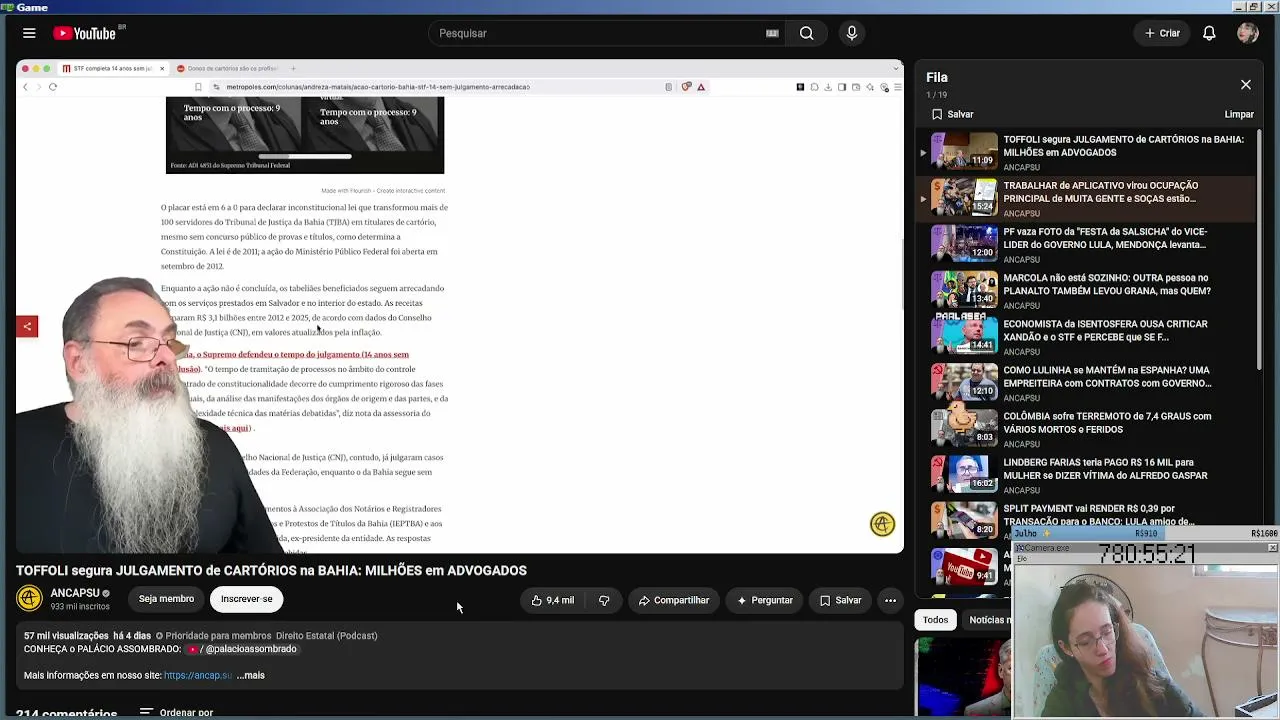Go to the YouTube home logo

point(85,33)
